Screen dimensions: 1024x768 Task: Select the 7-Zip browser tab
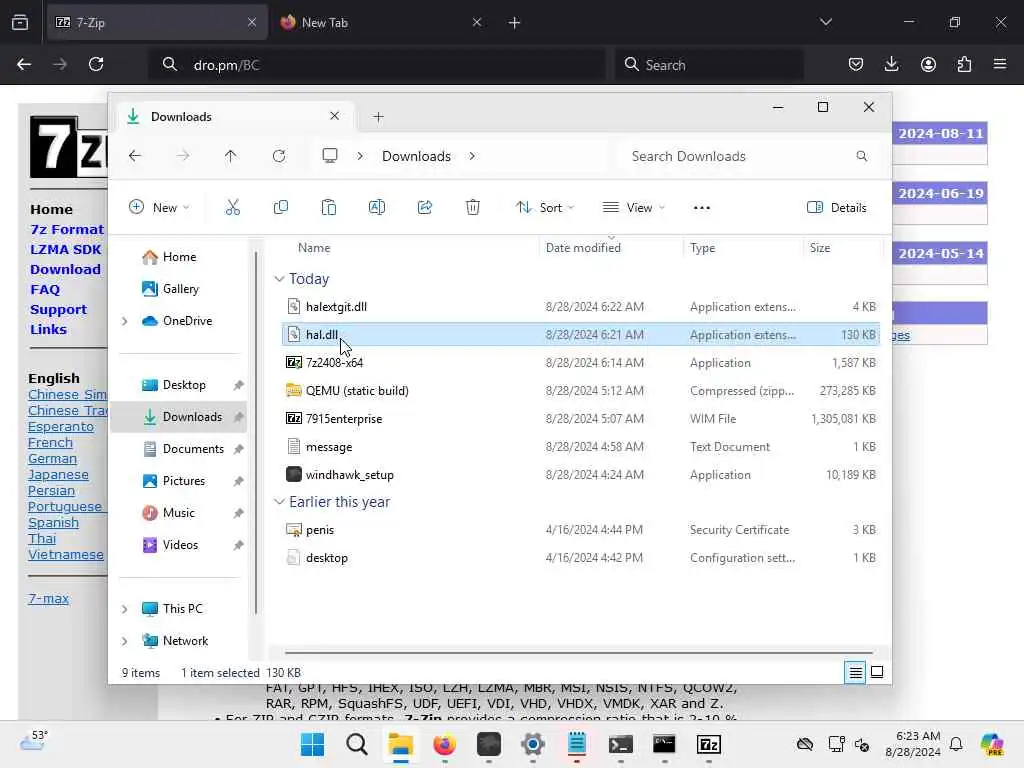[157, 22]
